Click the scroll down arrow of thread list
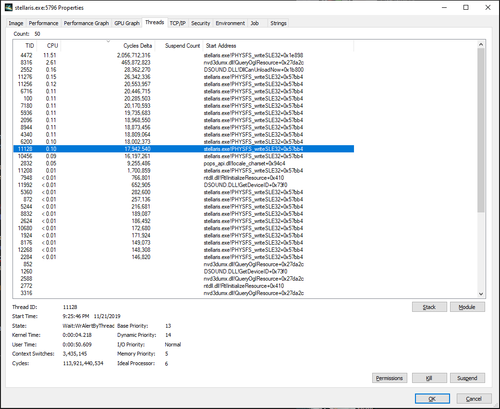 [481, 294]
